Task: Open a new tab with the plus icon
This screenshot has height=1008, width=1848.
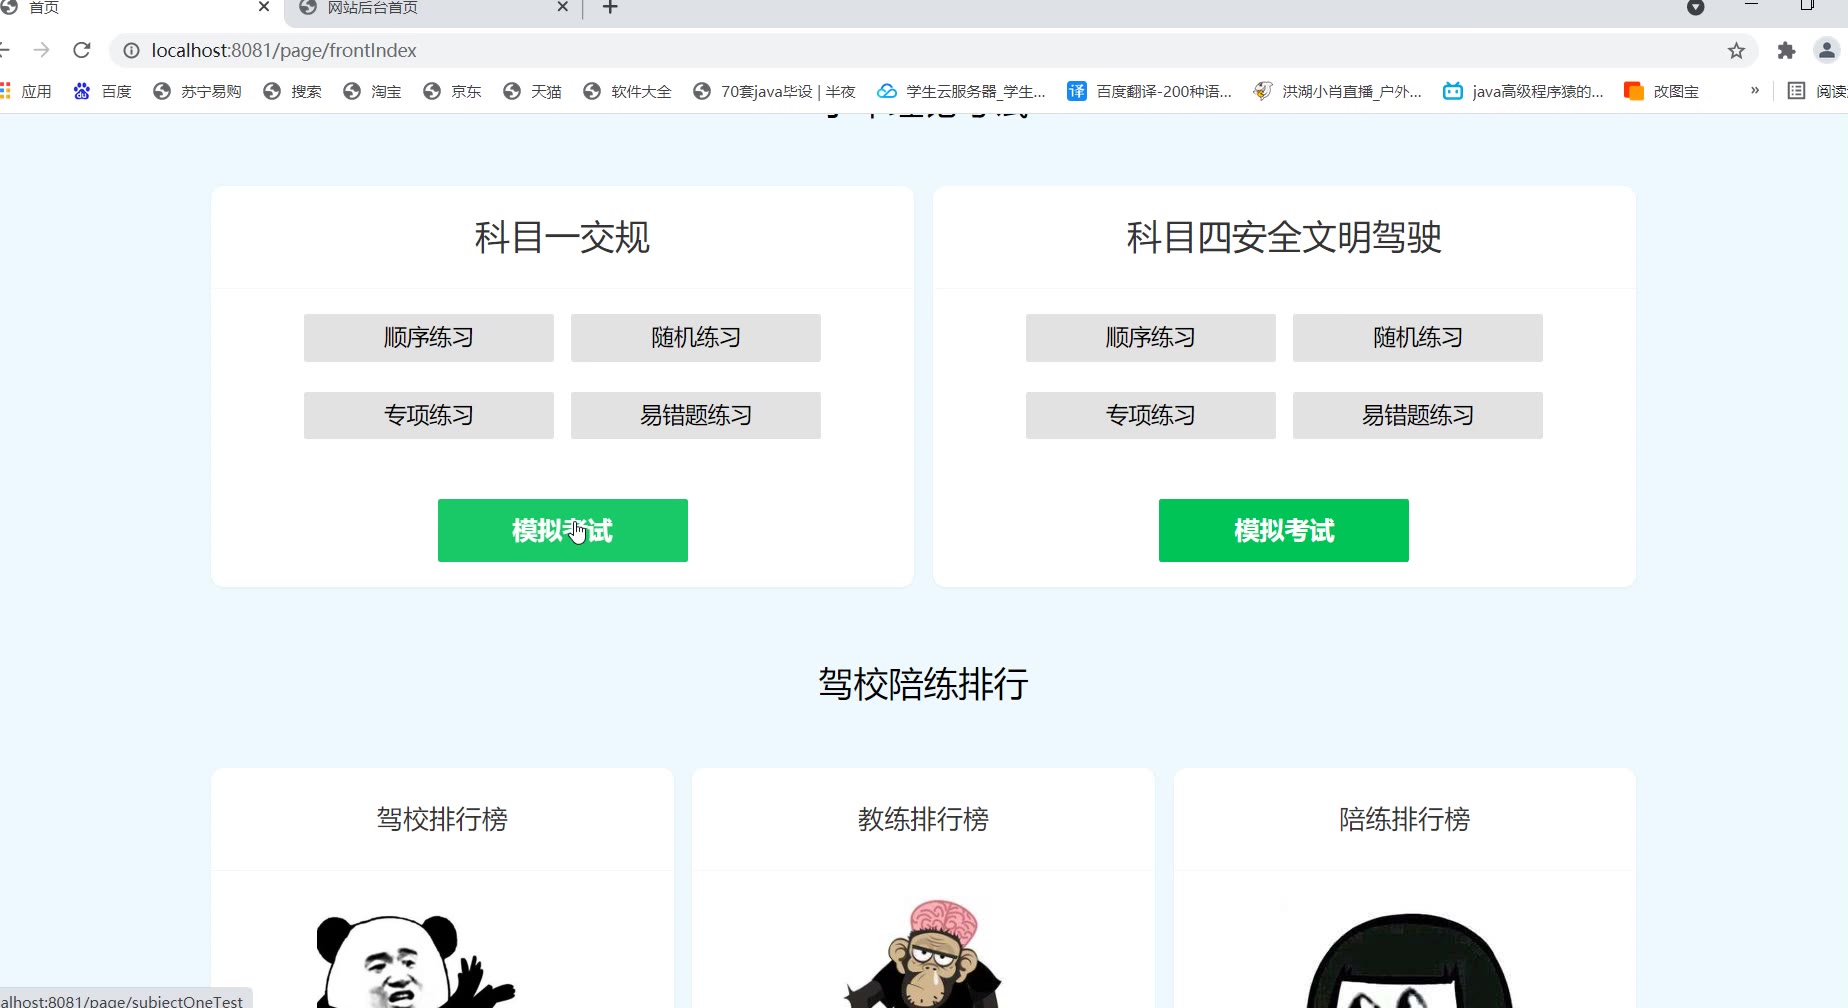Action: click(x=610, y=8)
